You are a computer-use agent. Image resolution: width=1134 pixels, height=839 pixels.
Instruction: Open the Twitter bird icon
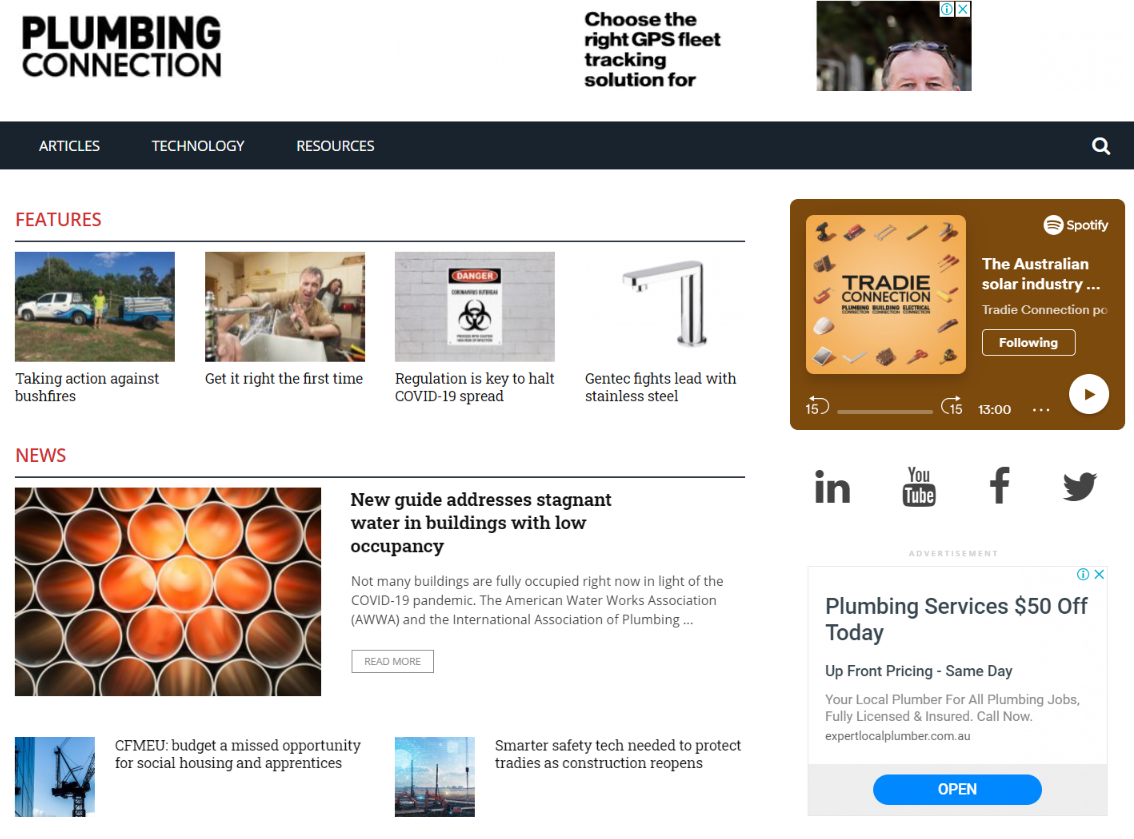tap(1080, 486)
